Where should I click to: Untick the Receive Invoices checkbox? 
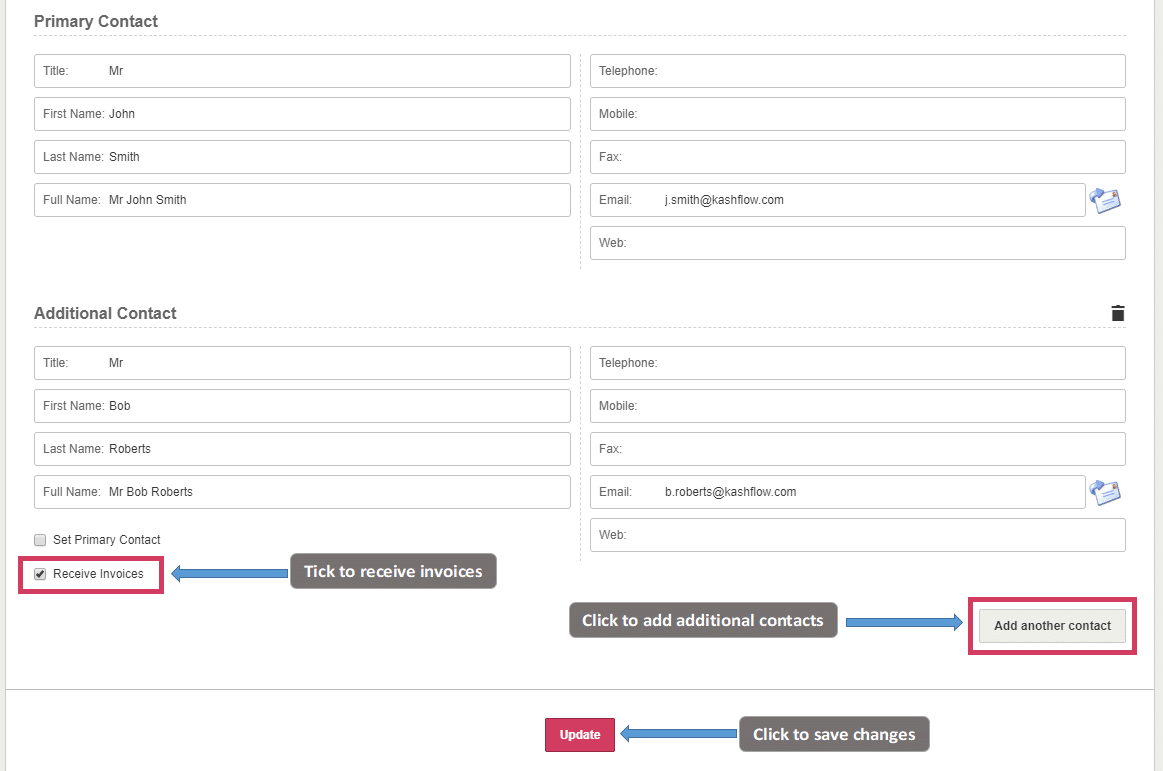[41, 574]
